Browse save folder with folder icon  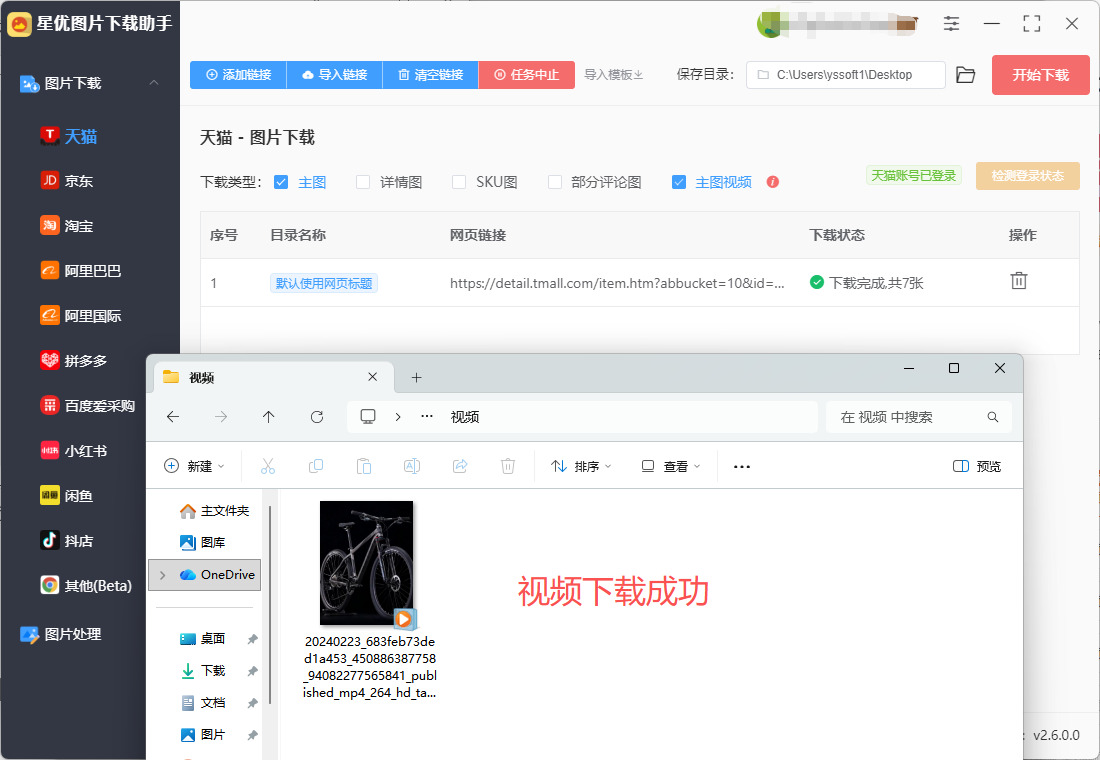coord(966,74)
